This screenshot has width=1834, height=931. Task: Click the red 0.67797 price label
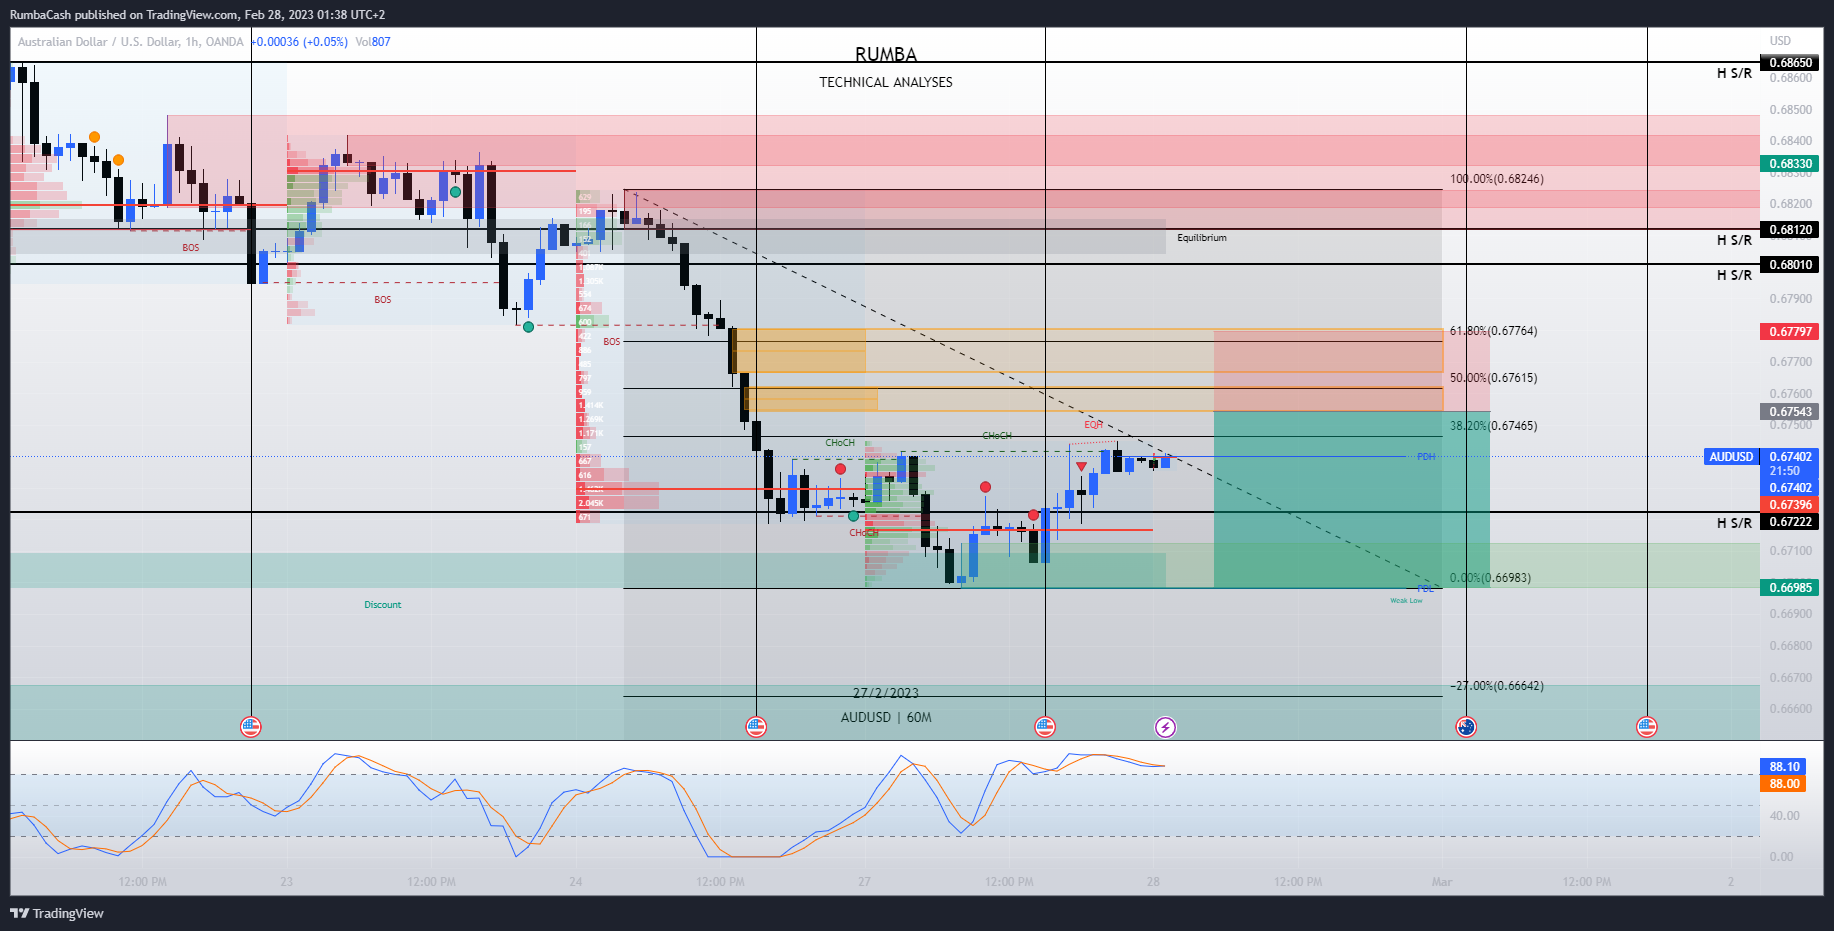click(1790, 332)
